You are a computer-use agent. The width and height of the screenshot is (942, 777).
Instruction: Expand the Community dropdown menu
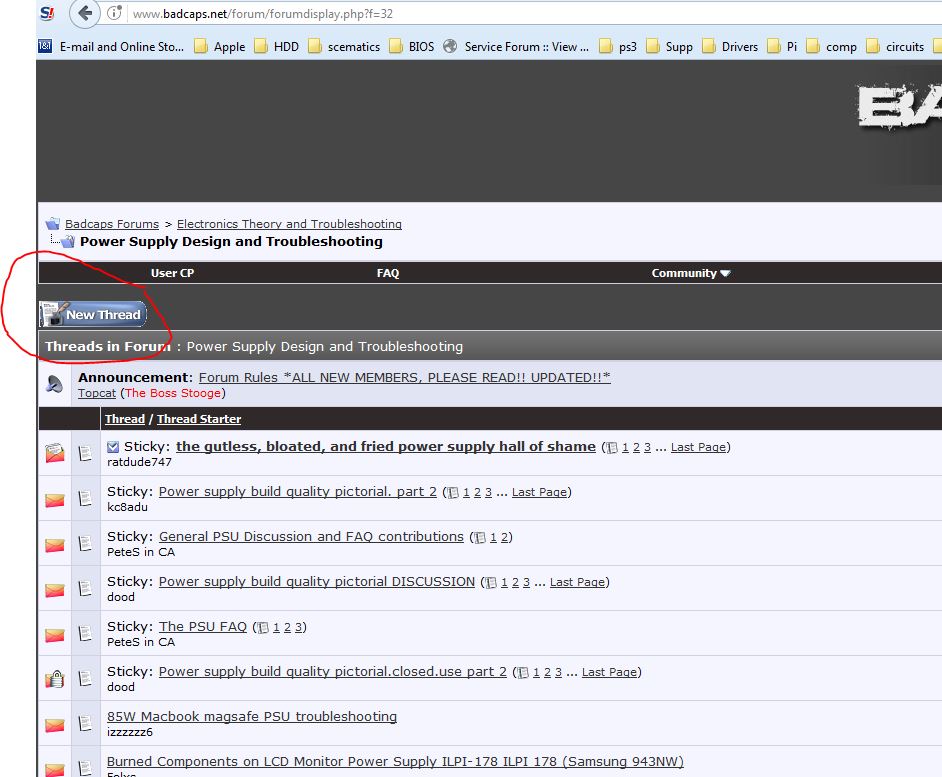(x=690, y=273)
